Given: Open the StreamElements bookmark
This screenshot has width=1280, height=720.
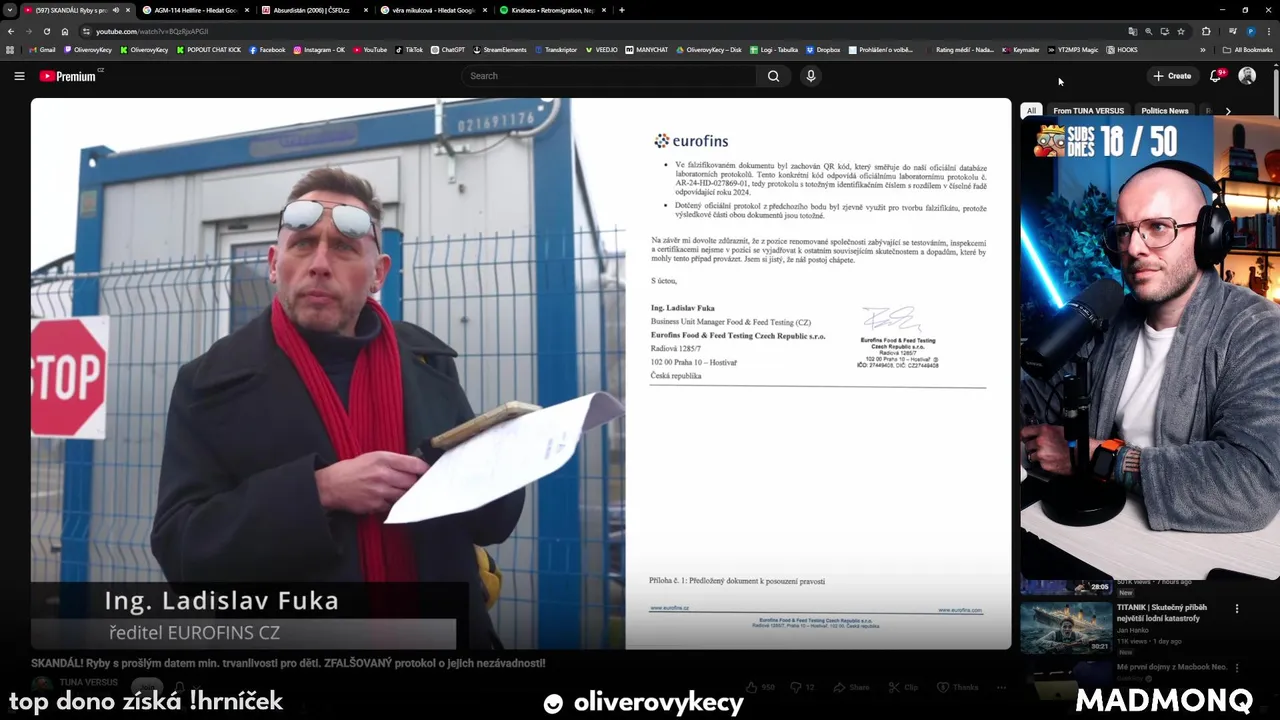Looking at the screenshot, I should pos(501,50).
